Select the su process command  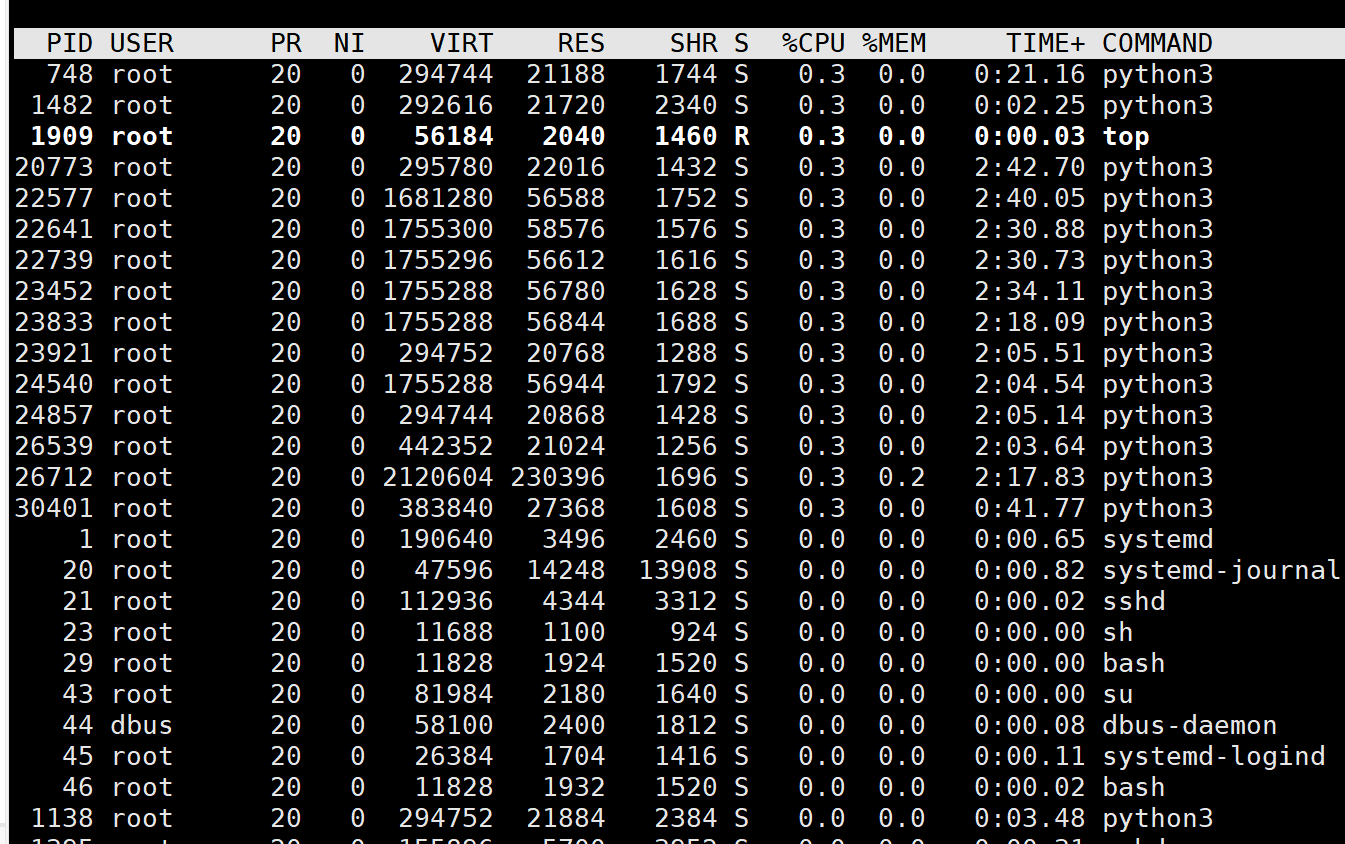[1118, 694]
